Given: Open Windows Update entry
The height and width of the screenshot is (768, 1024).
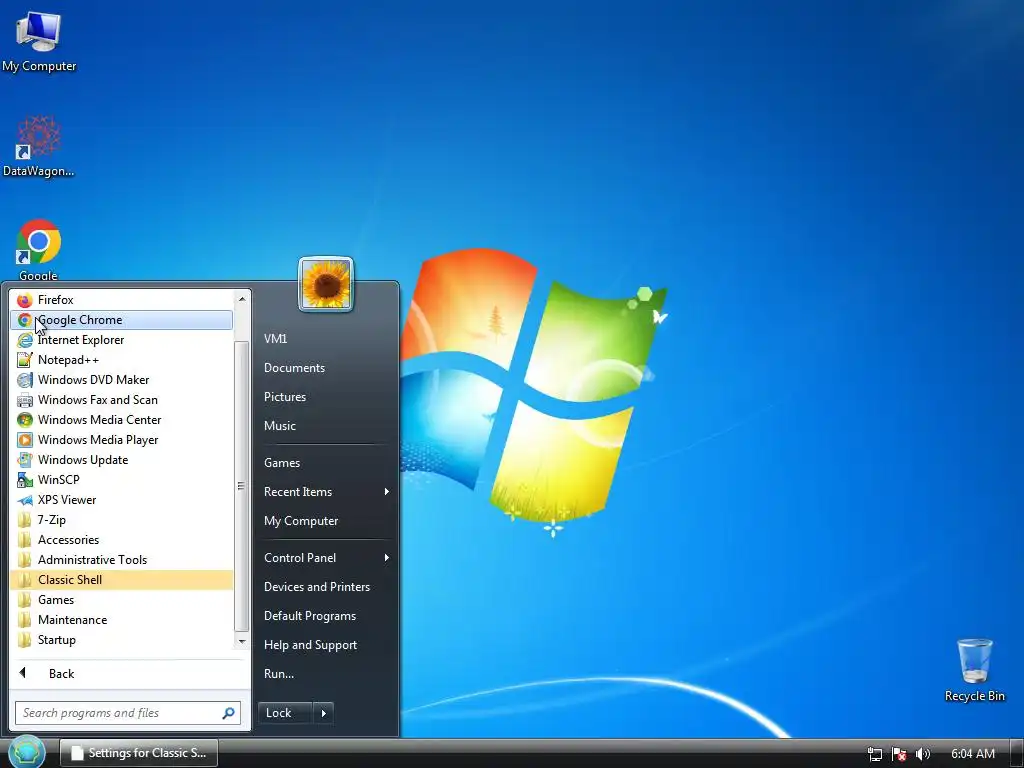Looking at the screenshot, I should [121, 460].
